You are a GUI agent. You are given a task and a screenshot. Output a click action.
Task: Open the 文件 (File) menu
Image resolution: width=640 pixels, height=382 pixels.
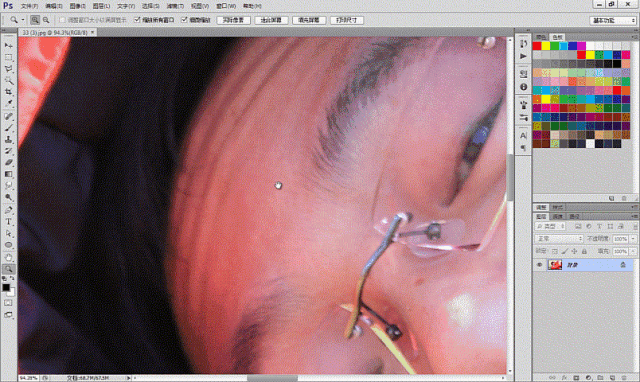pos(29,6)
